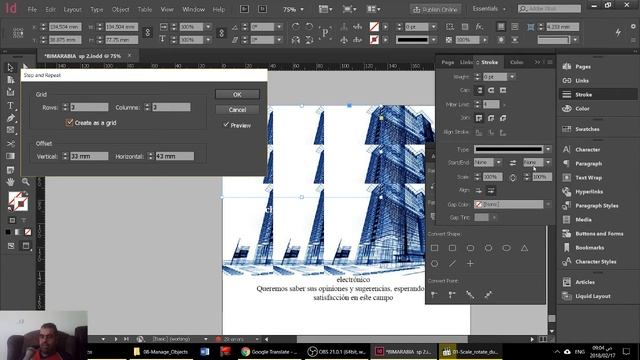Open the scale X percentage dropdown
640x360 pixels.
coord(208,27)
